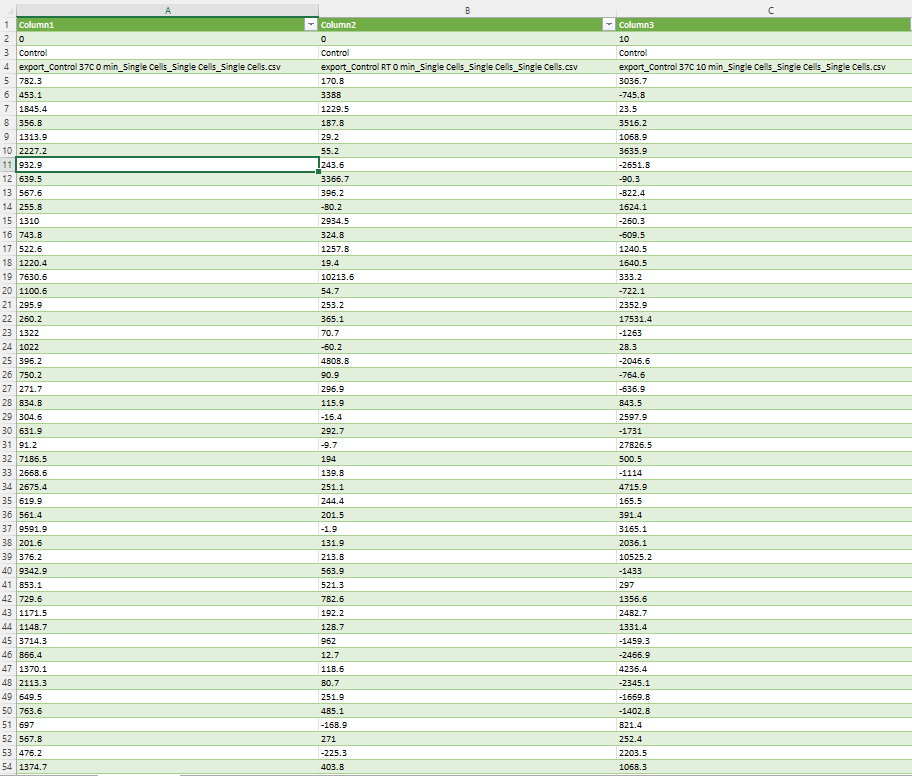Select row 30 header

pos(8,431)
